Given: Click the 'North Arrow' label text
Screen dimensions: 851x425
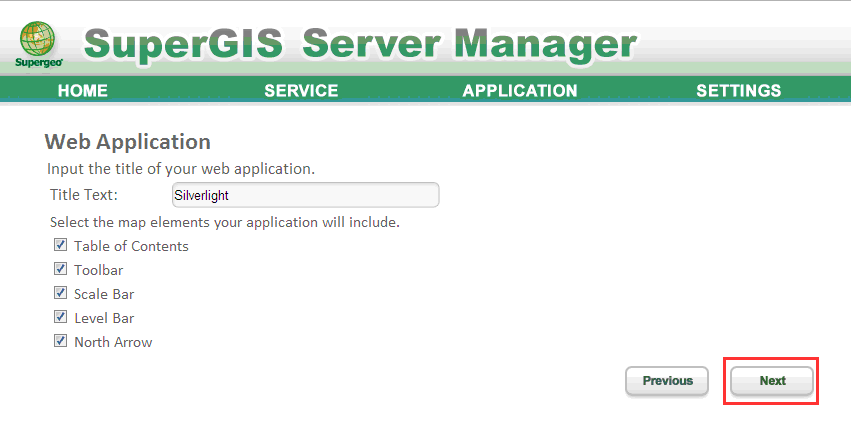Looking at the screenshot, I should point(113,342).
